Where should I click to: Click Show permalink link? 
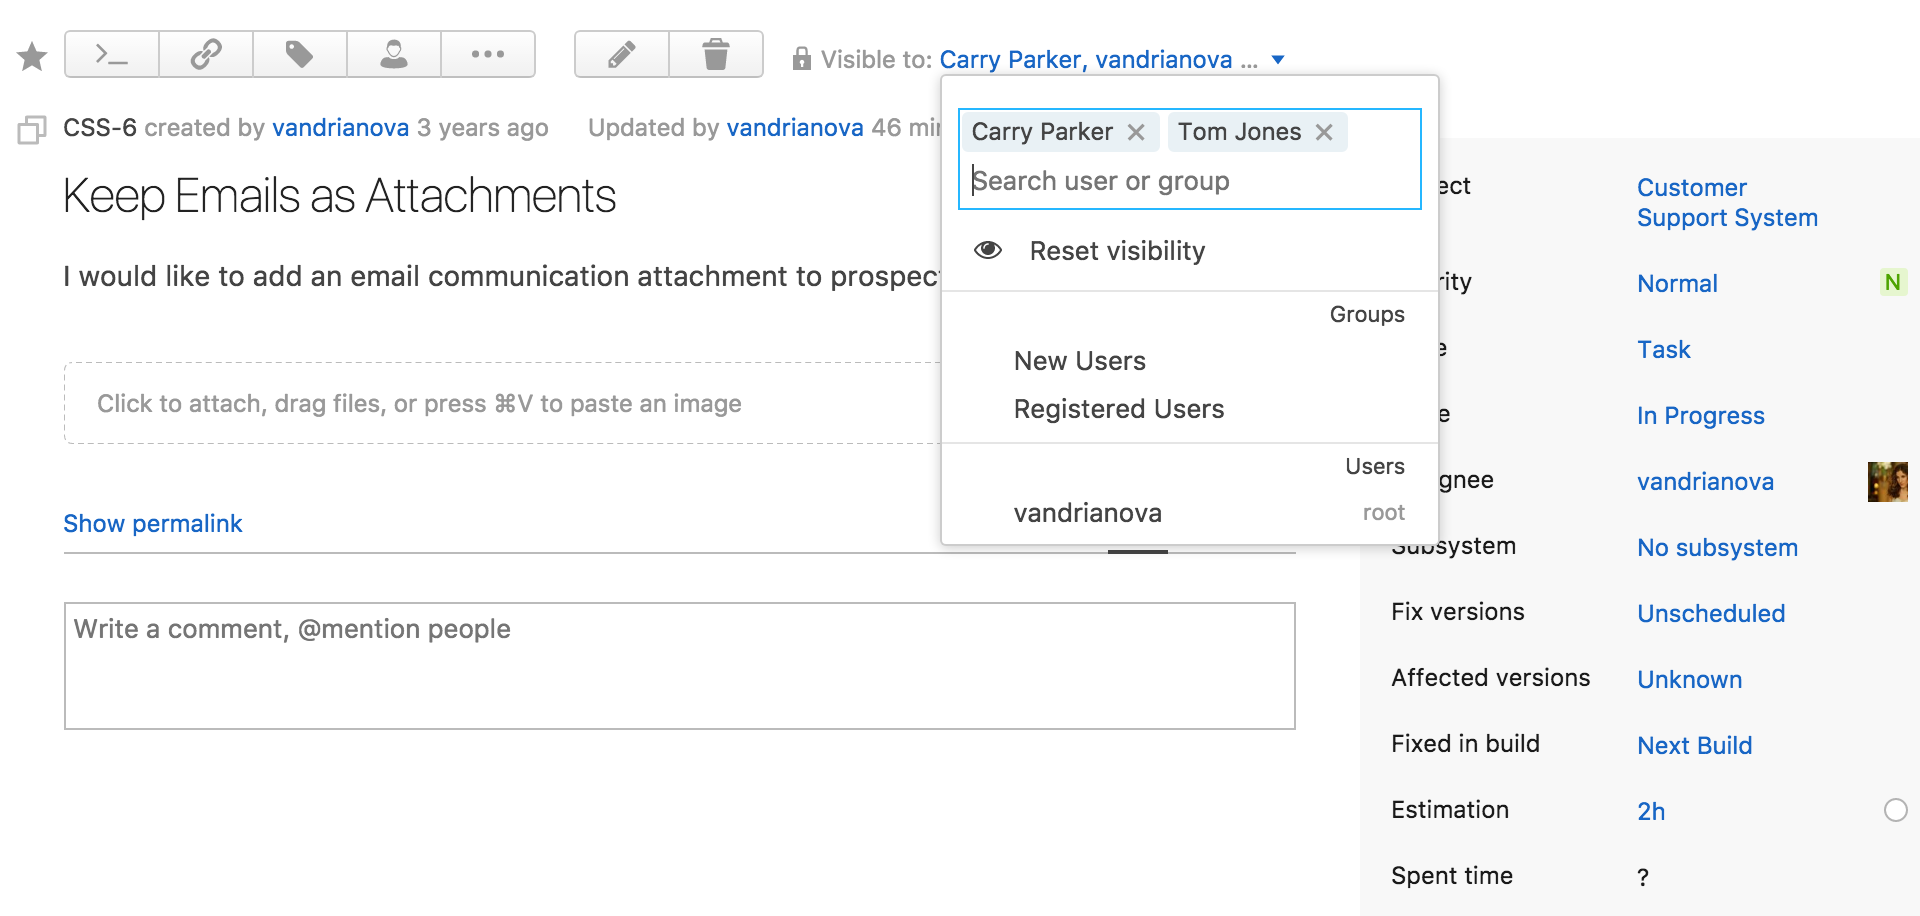[x=153, y=524]
